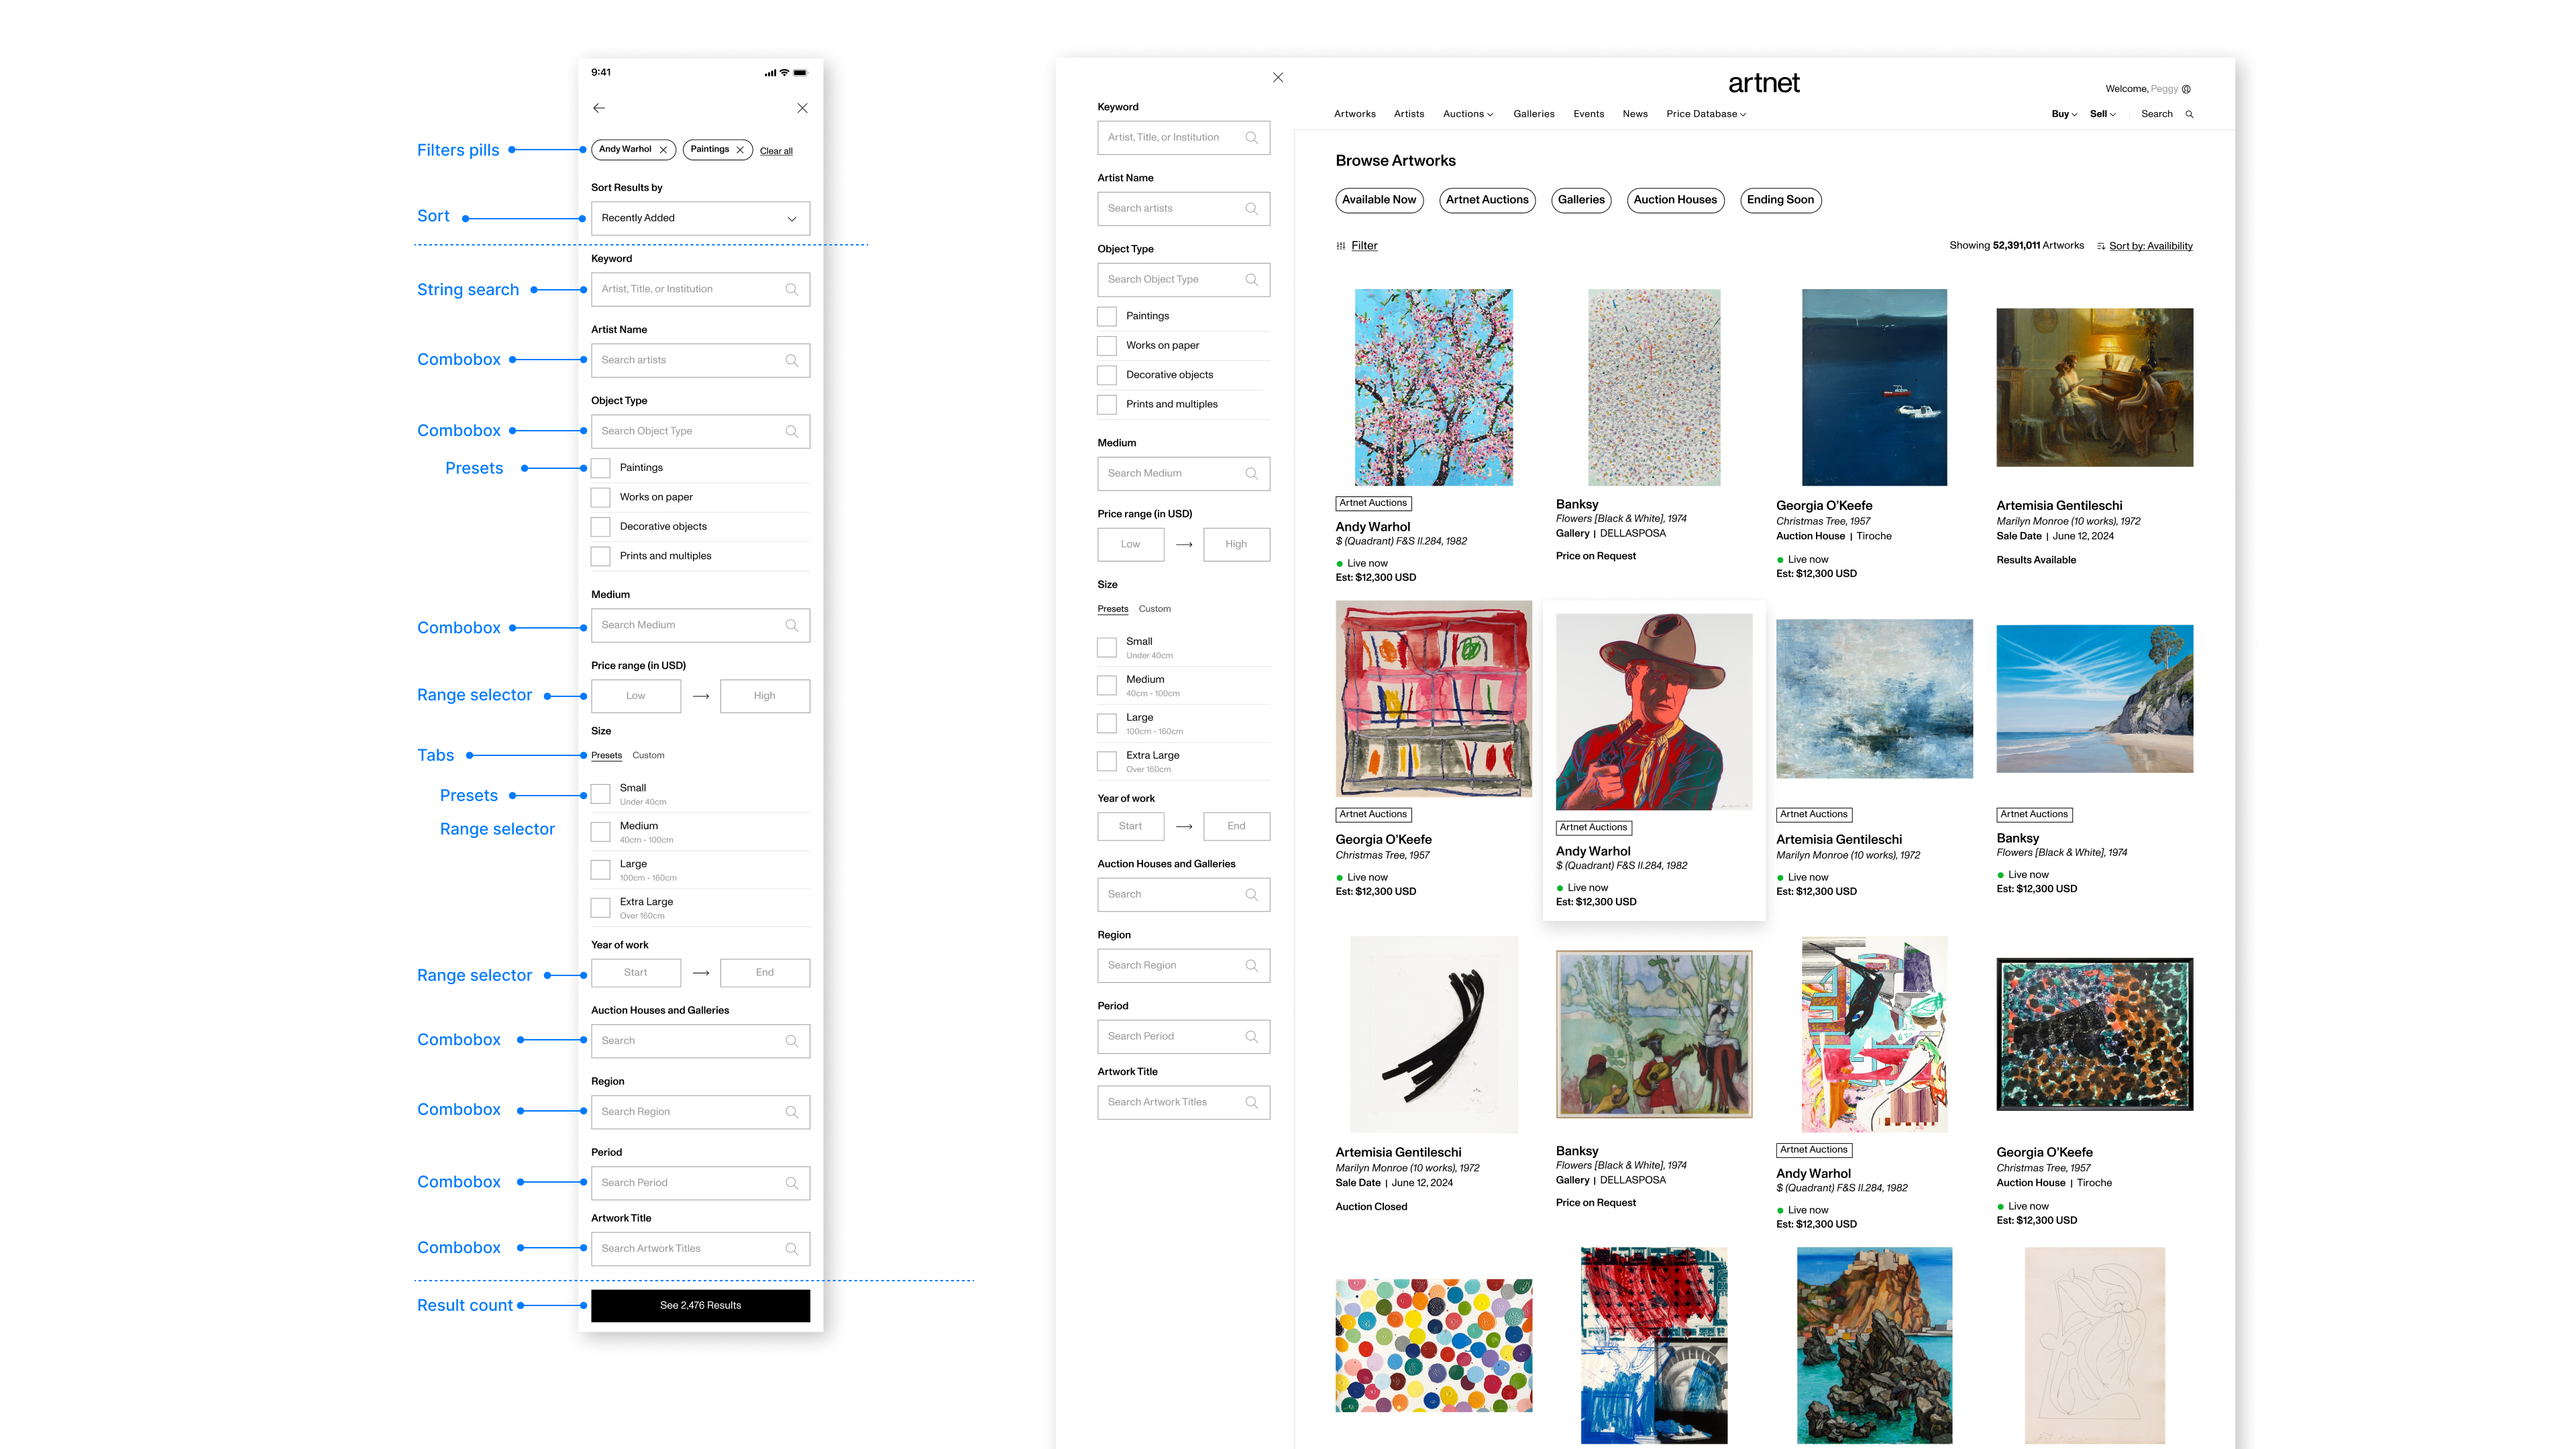Remove the Andy Warhol filter pill
2576x1449 pixels.
(x=663, y=150)
